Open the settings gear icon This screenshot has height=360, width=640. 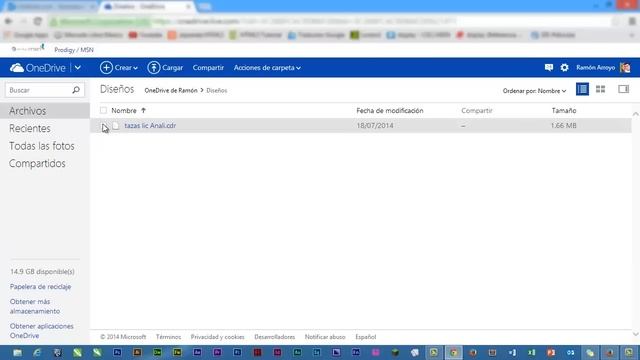[x=564, y=68]
